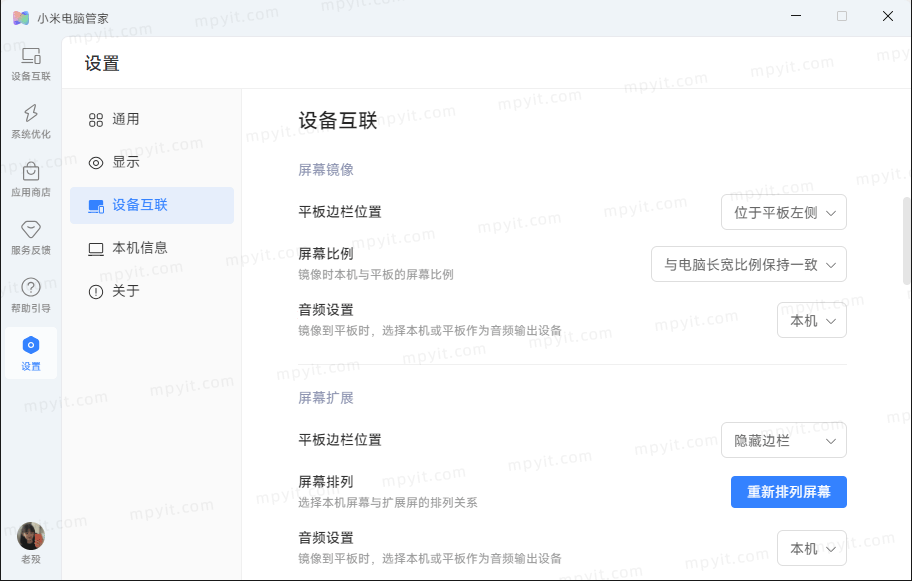
Task: Select the blue 设置 hexagon icon
Action: pyautogui.click(x=31, y=345)
